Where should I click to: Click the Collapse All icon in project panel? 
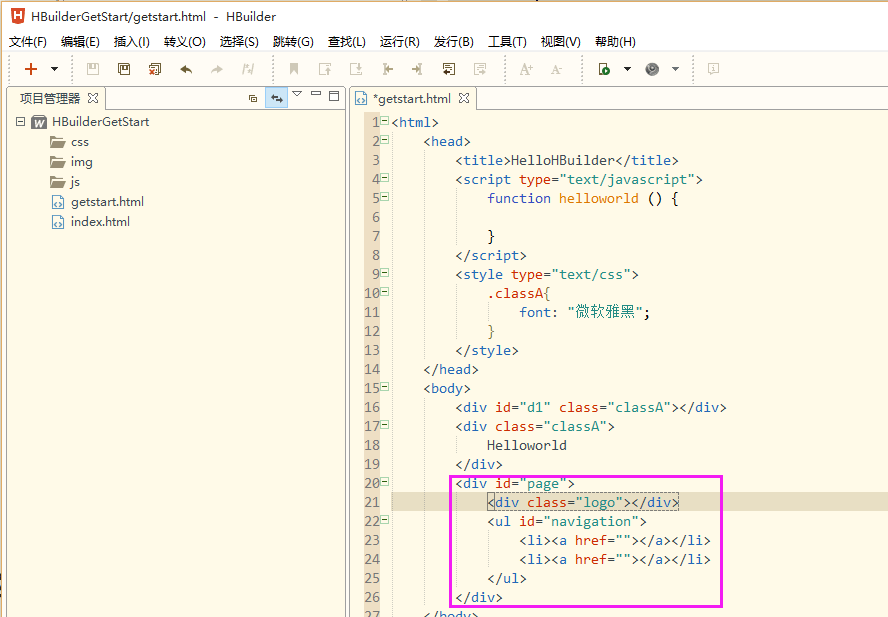[x=253, y=99]
